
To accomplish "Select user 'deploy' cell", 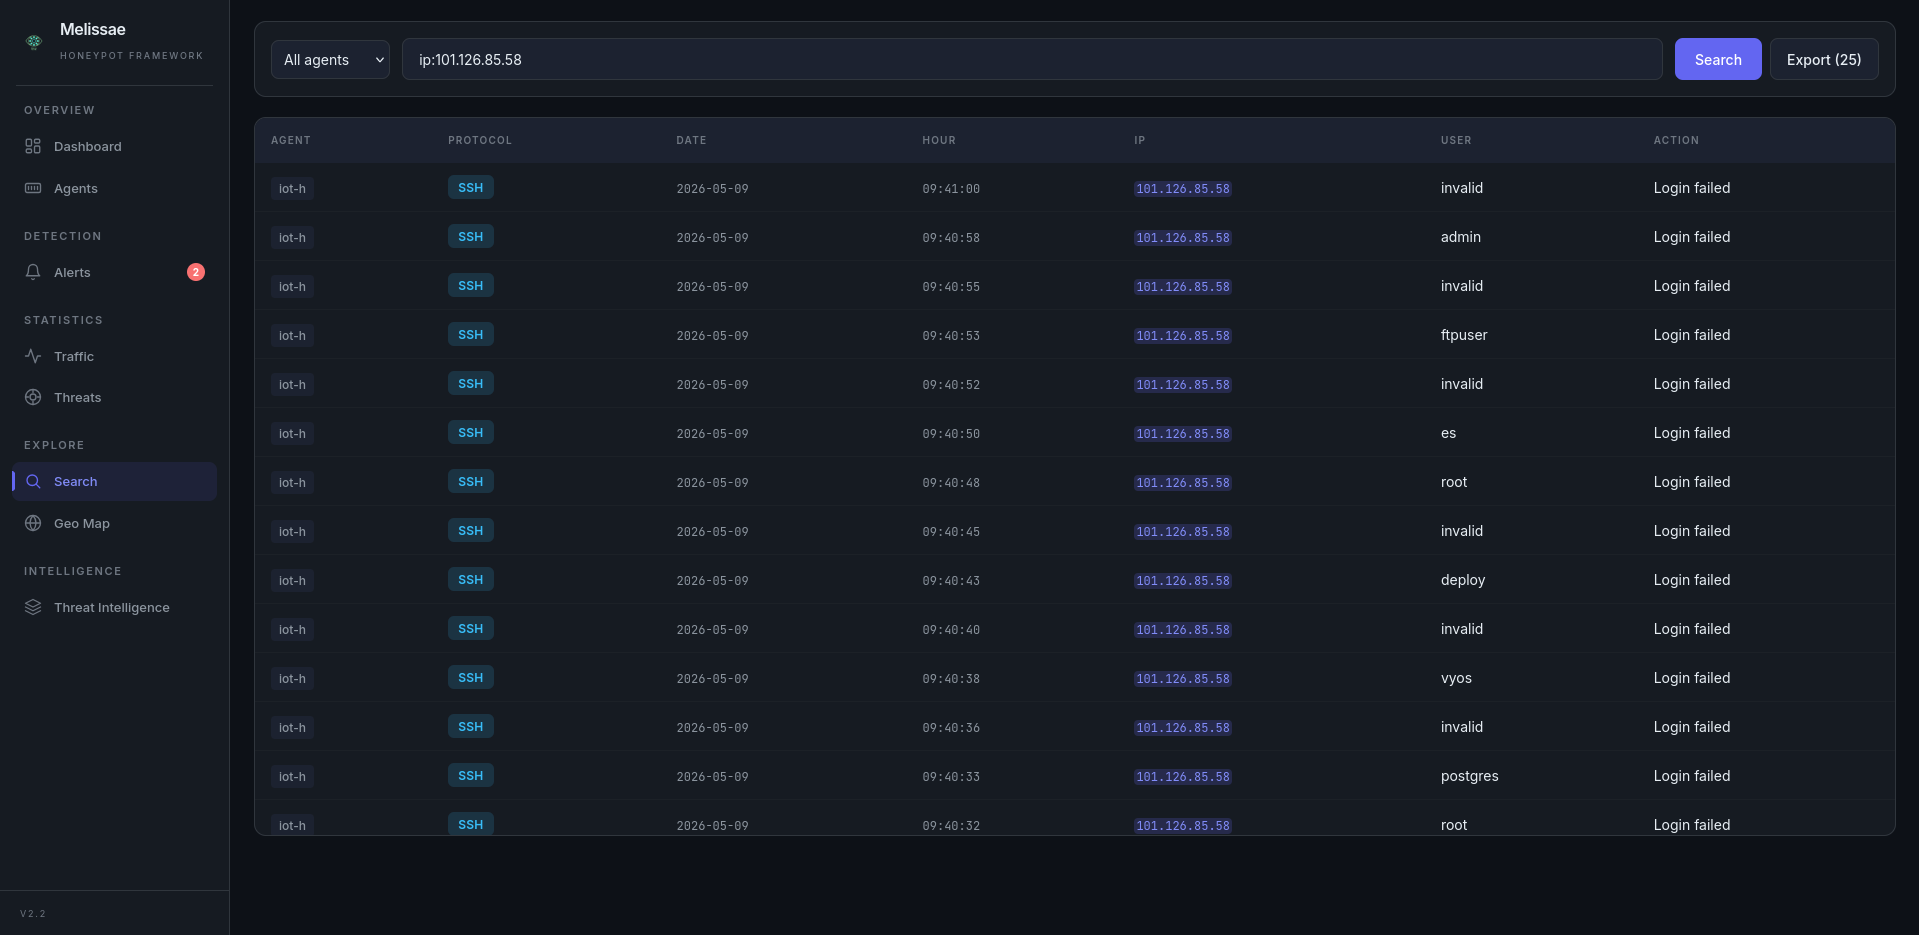I will click(x=1463, y=580).
